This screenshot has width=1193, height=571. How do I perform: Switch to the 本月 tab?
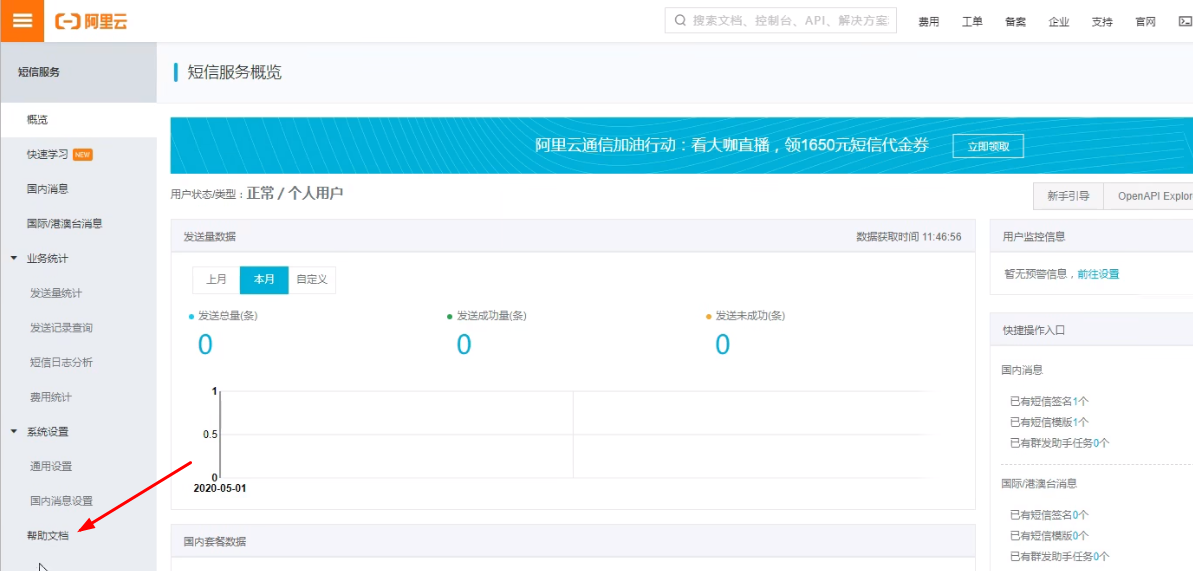click(x=264, y=279)
